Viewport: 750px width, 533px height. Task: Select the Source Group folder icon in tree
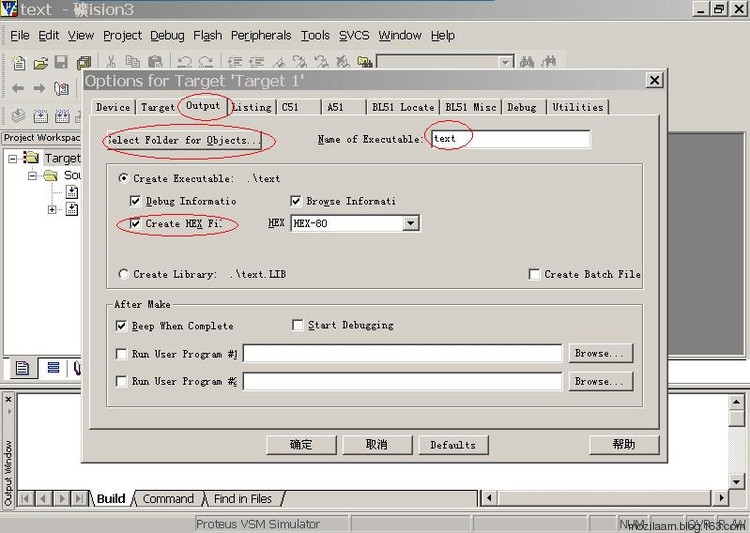click(x=50, y=175)
